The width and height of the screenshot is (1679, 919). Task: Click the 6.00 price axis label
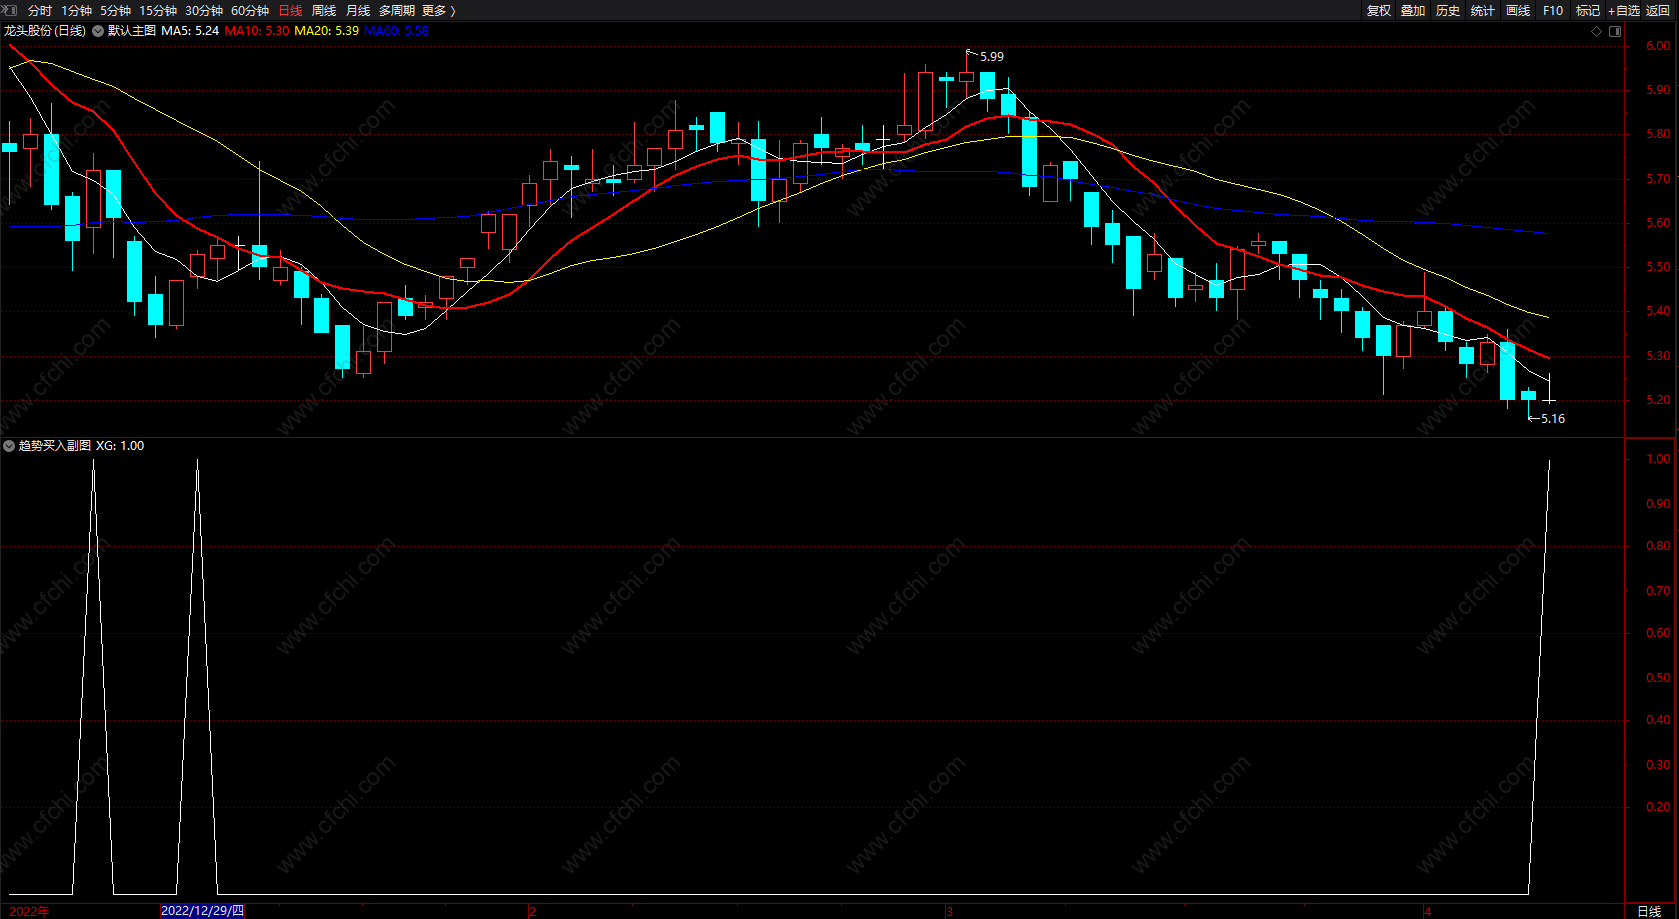(x=1658, y=46)
